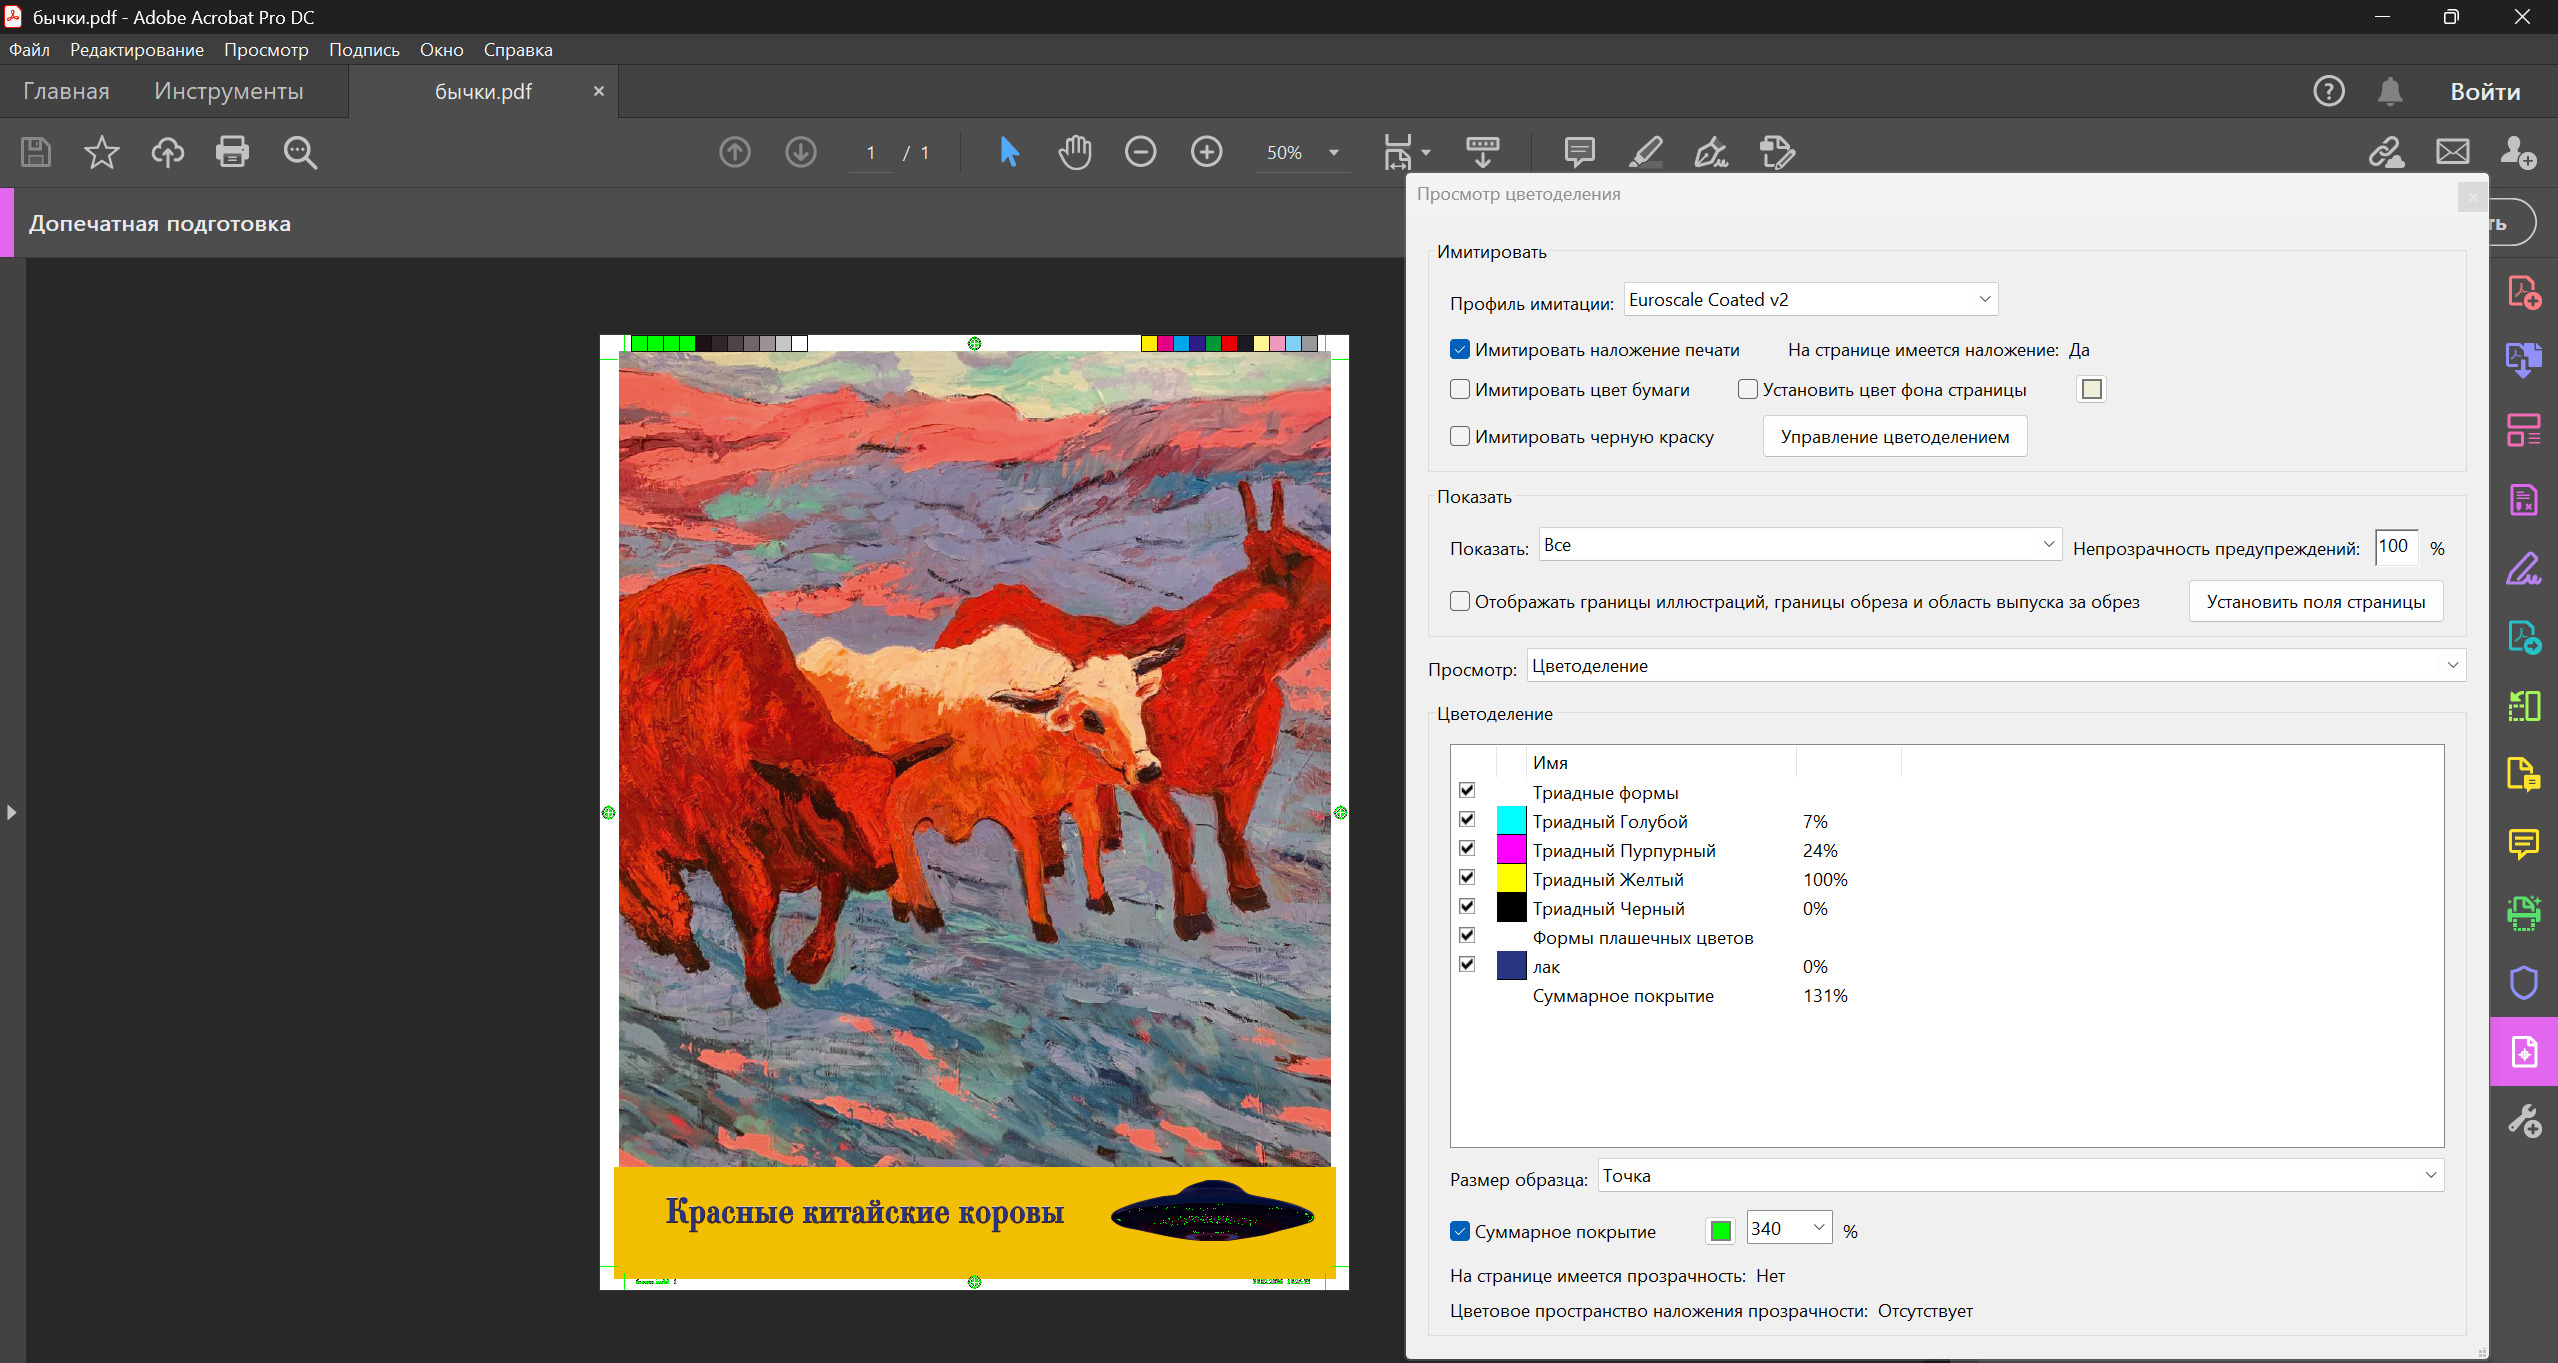Open the Справка menu
2558x1363 pixels.
click(x=518, y=49)
